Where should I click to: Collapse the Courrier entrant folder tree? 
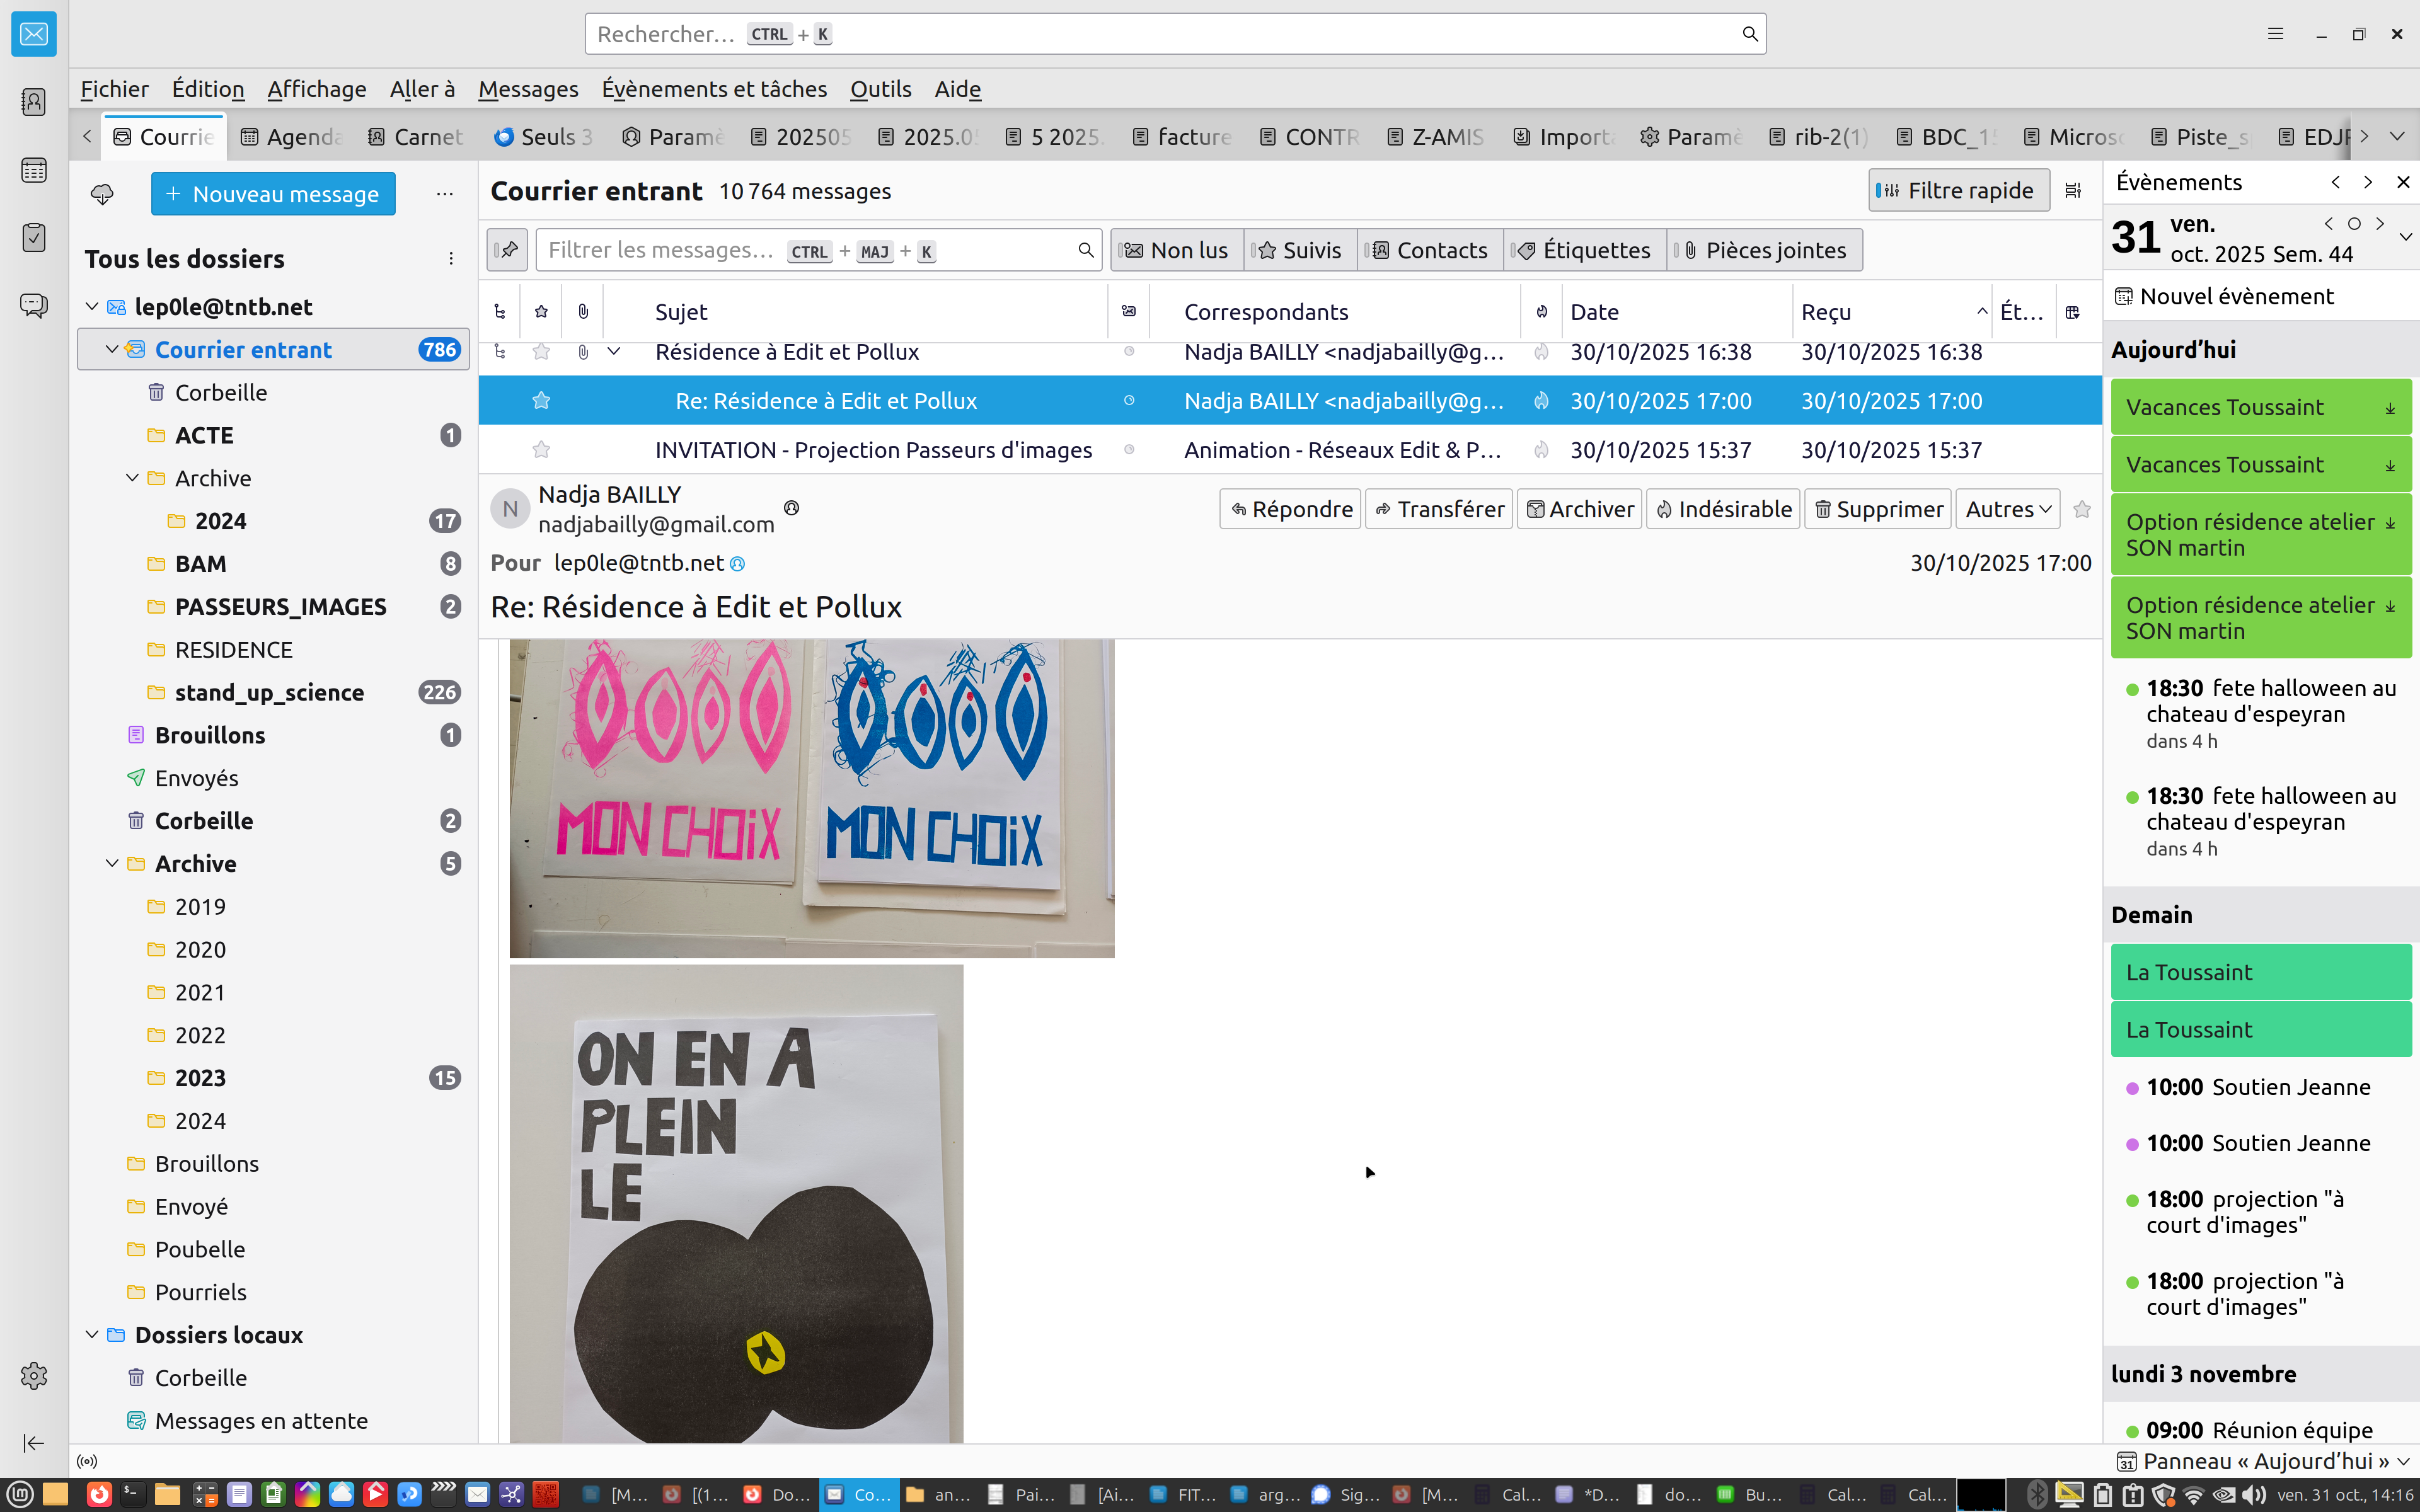pyautogui.click(x=112, y=349)
